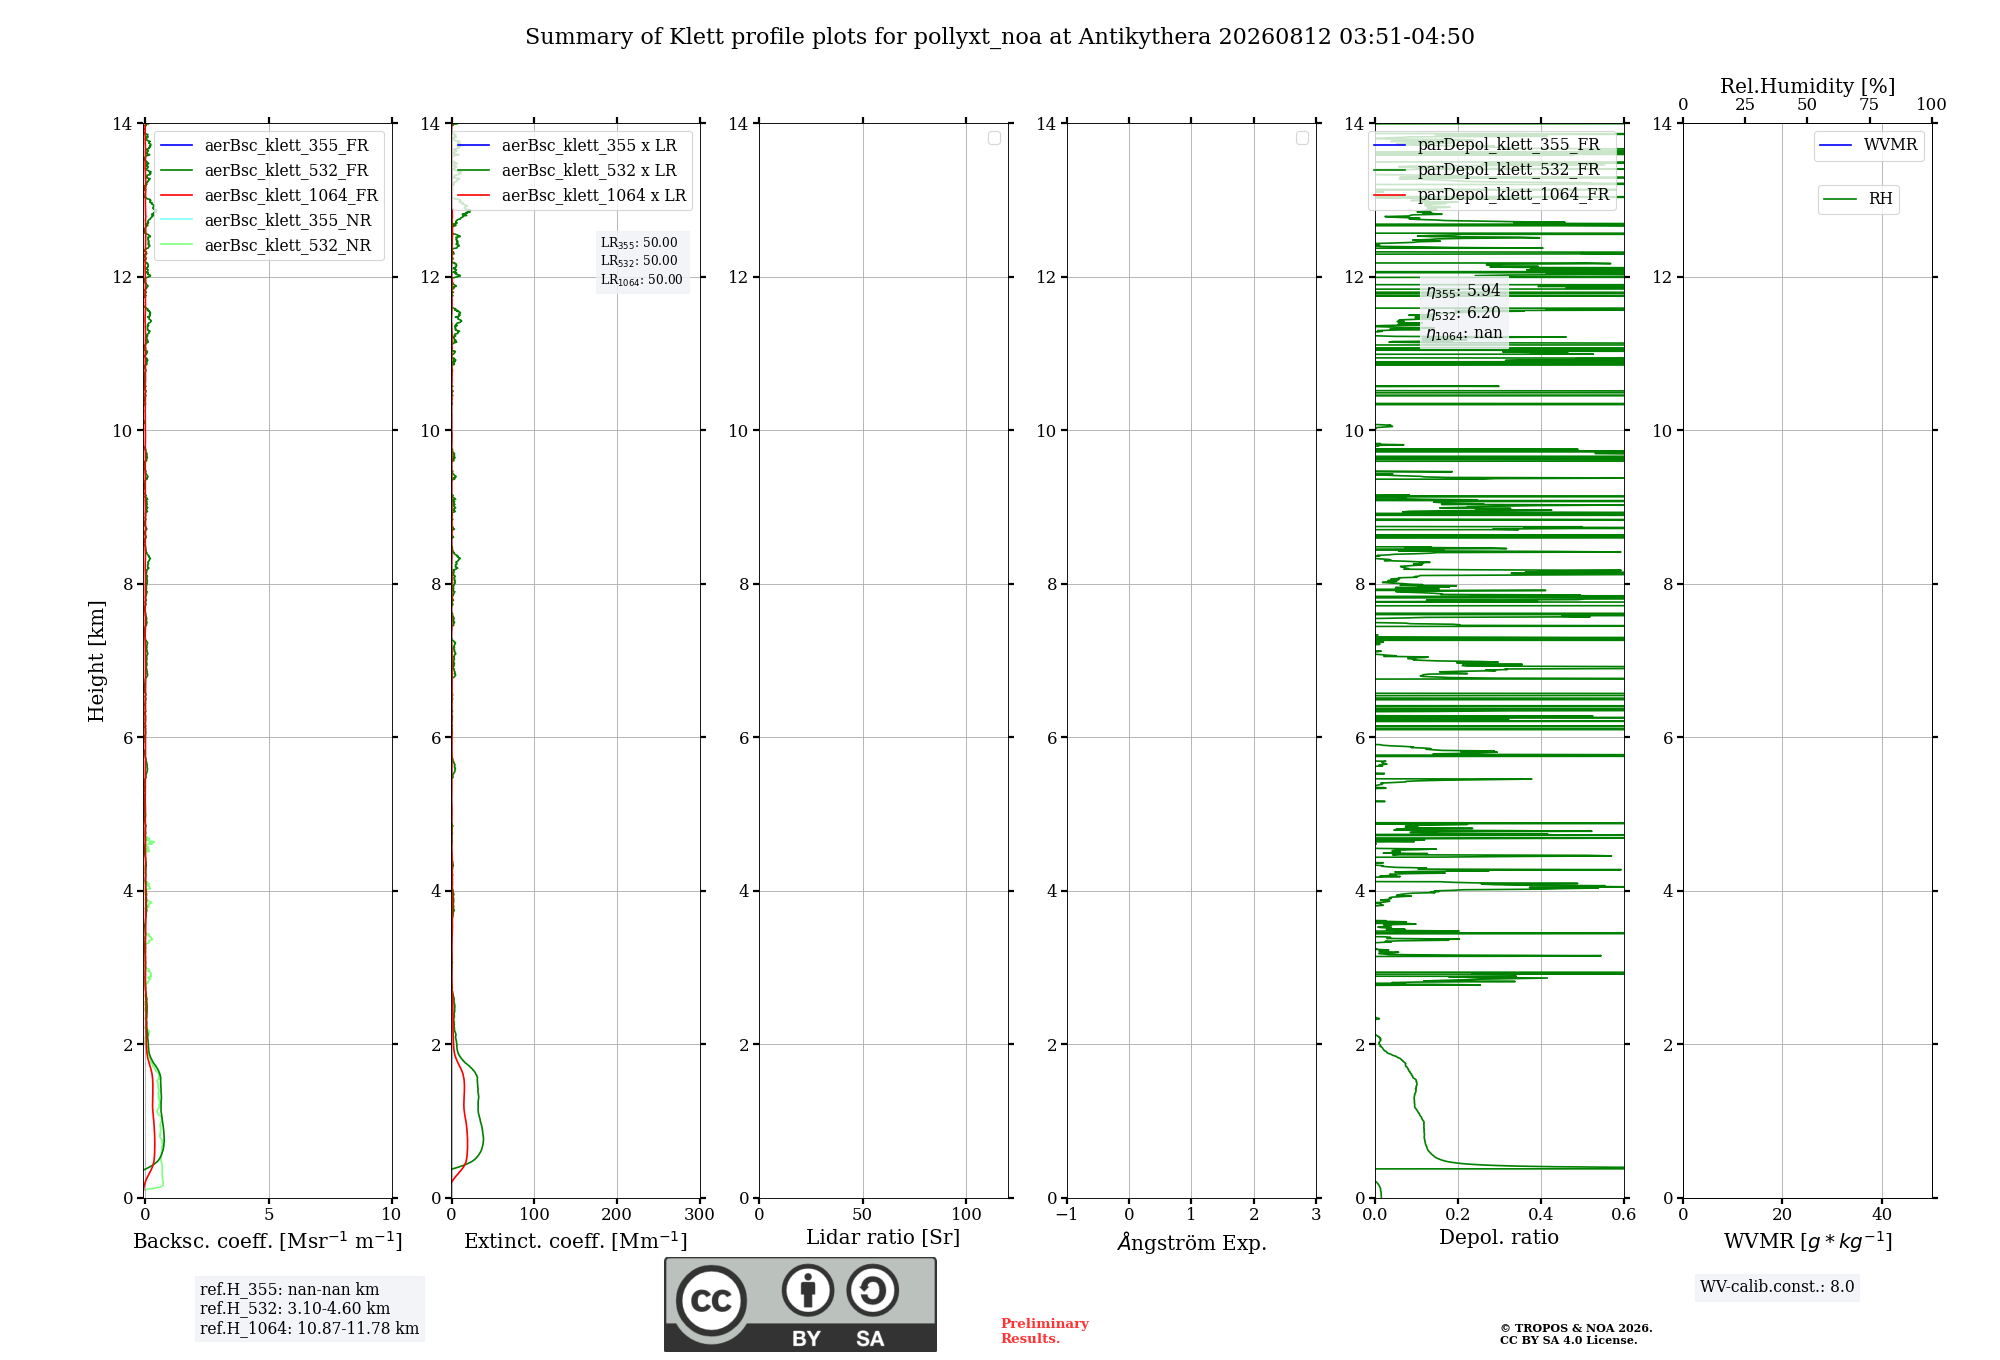Click the Ångström Exp. axis label
This screenshot has height=1360, width=2000.
[1192, 1242]
